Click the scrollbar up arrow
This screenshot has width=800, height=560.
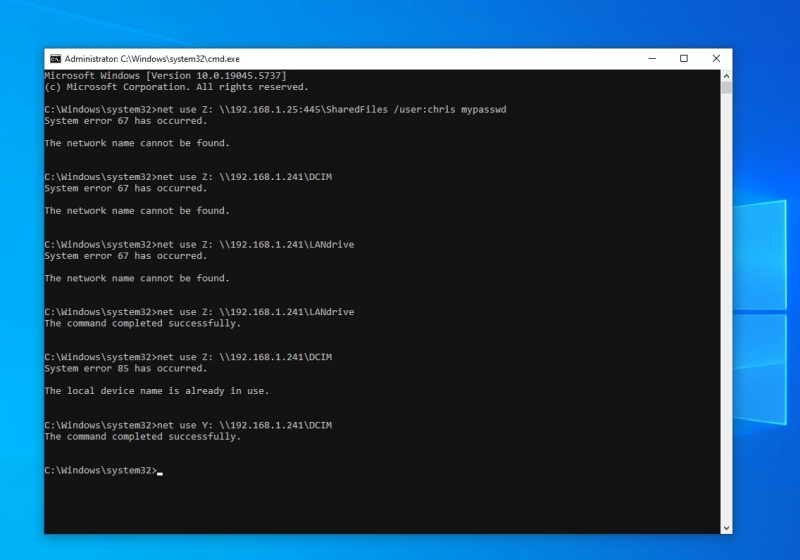[x=726, y=75]
